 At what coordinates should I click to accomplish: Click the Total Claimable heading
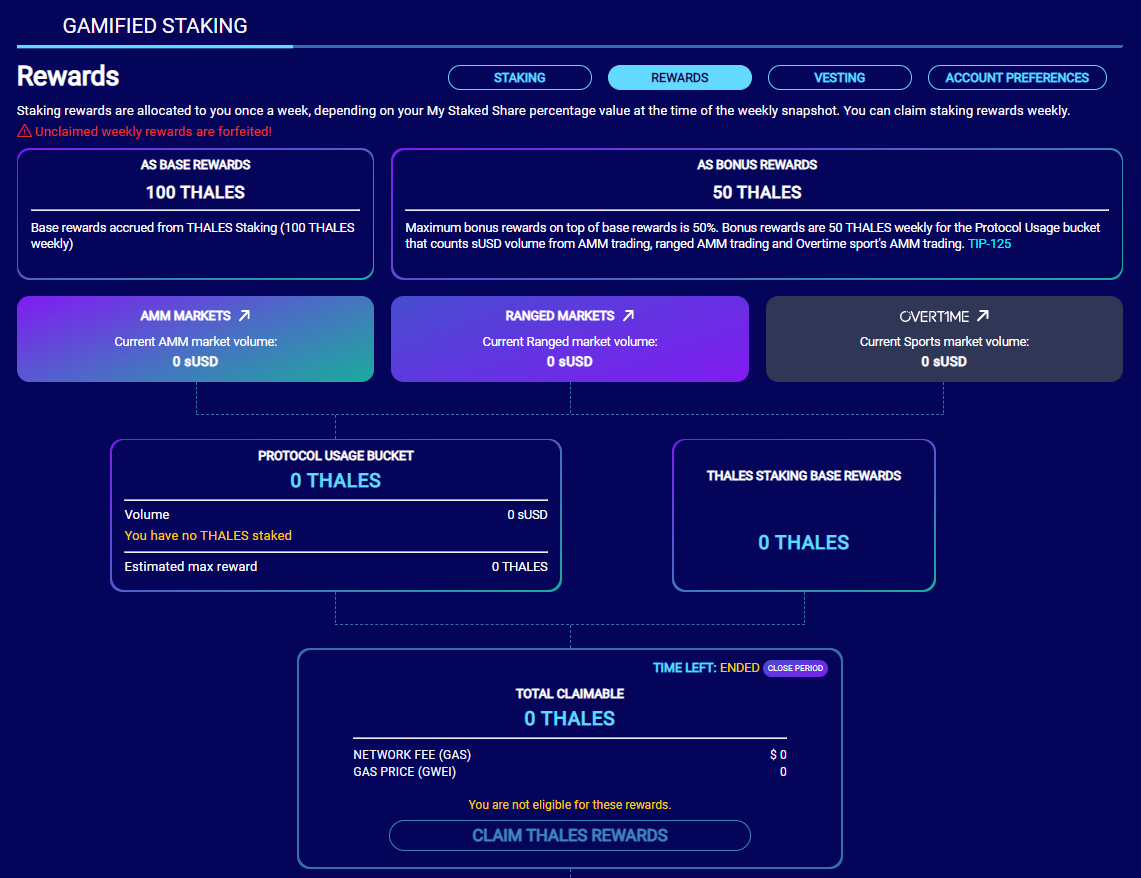pos(570,694)
